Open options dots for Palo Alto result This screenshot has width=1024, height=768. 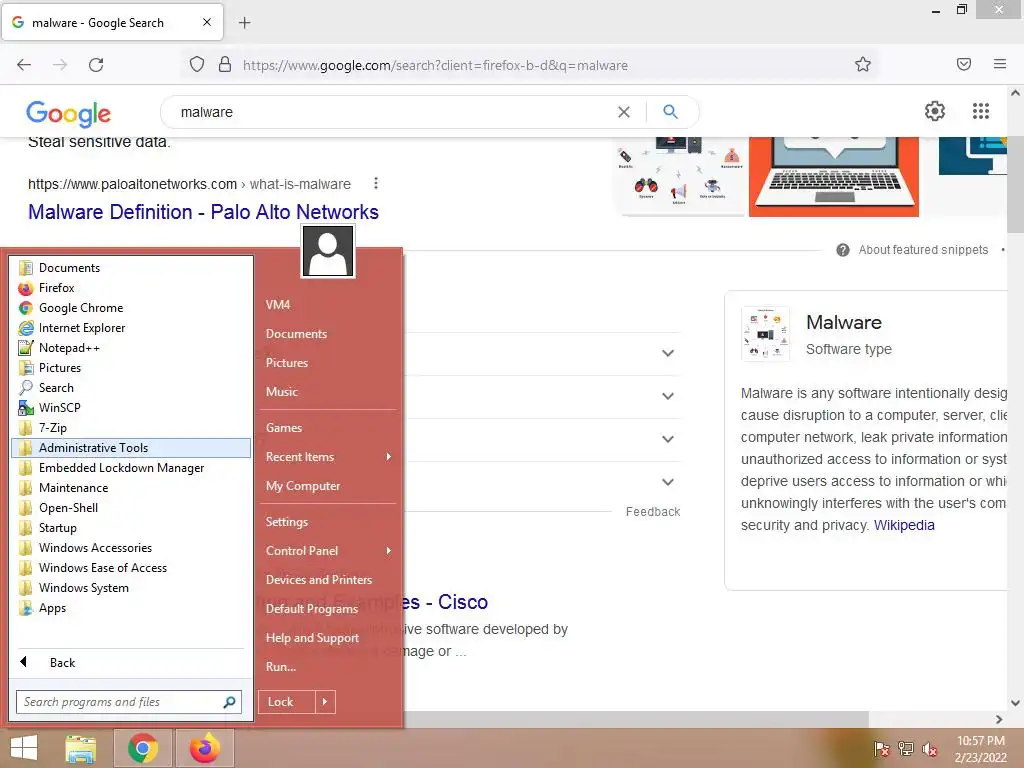pyautogui.click(x=376, y=184)
